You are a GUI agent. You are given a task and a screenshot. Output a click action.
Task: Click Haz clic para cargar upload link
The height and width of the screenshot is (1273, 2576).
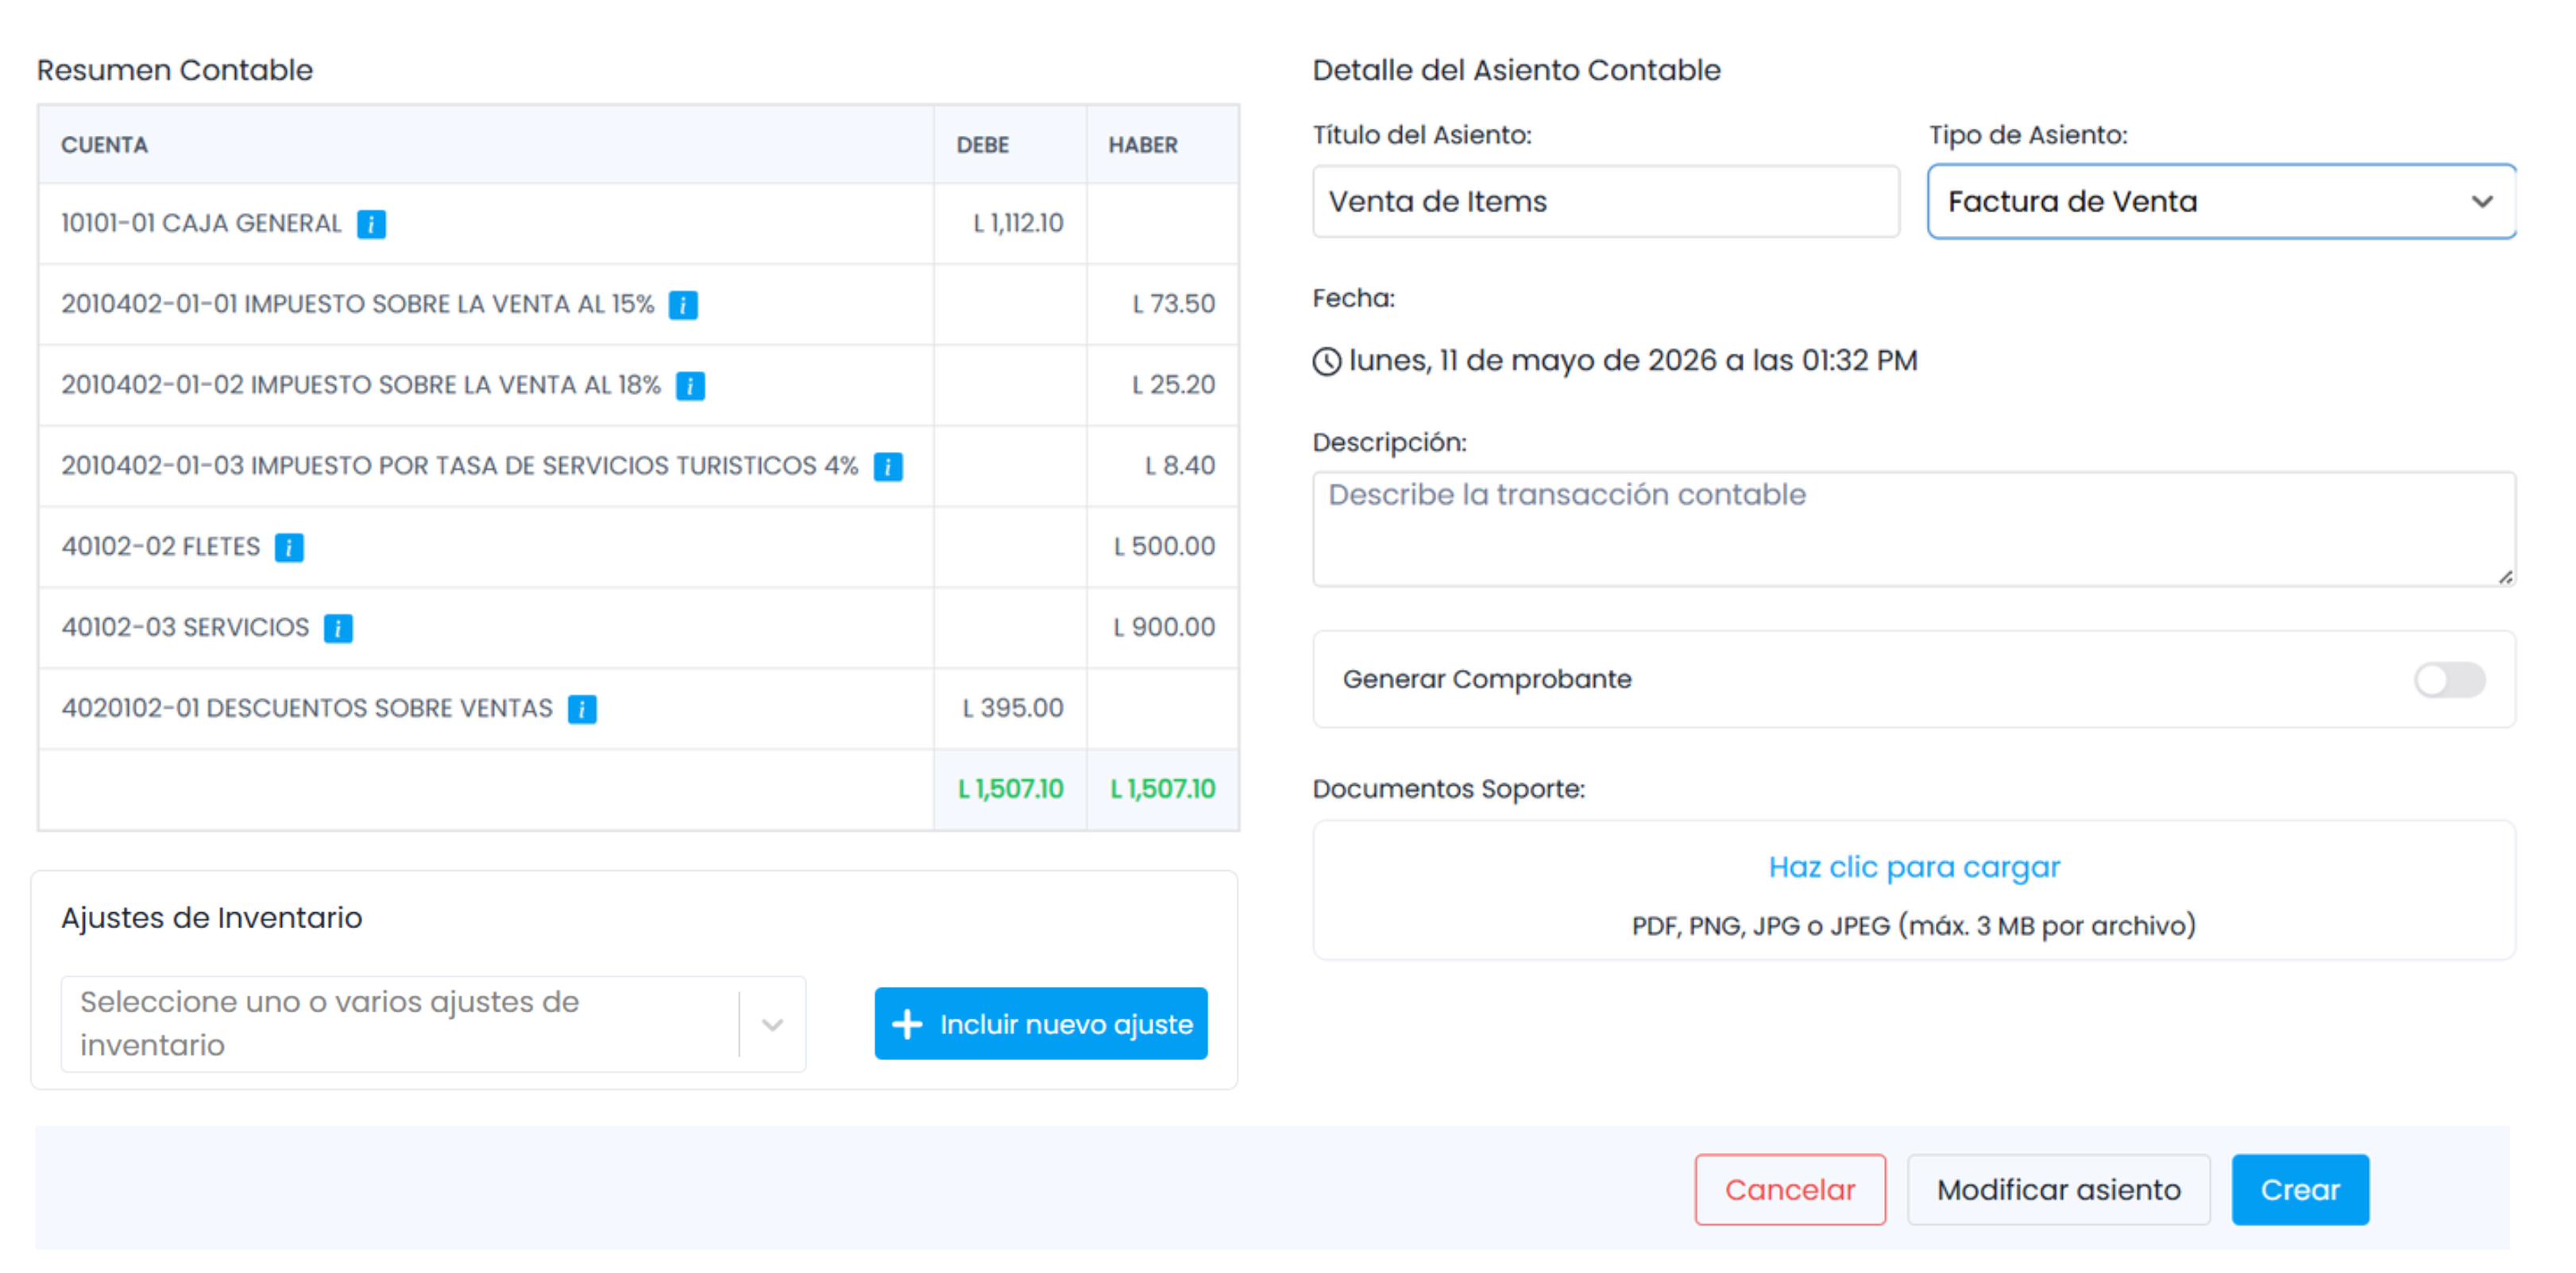pyautogui.click(x=1914, y=867)
